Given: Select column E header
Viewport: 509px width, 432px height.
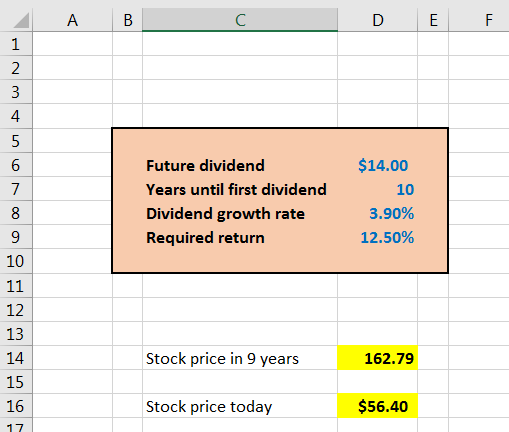Looking at the screenshot, I should tap(433, 20).
